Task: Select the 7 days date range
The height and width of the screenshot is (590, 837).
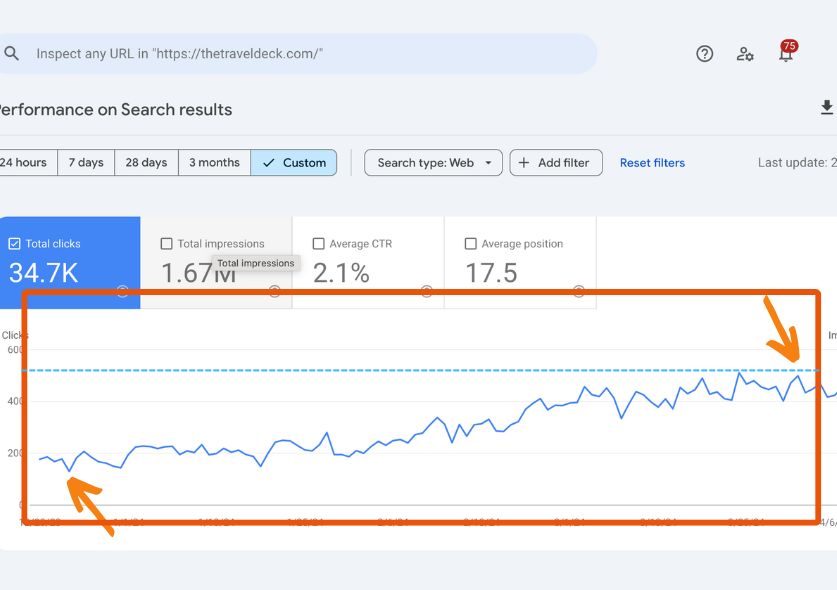Action: (x=86, y=163)
